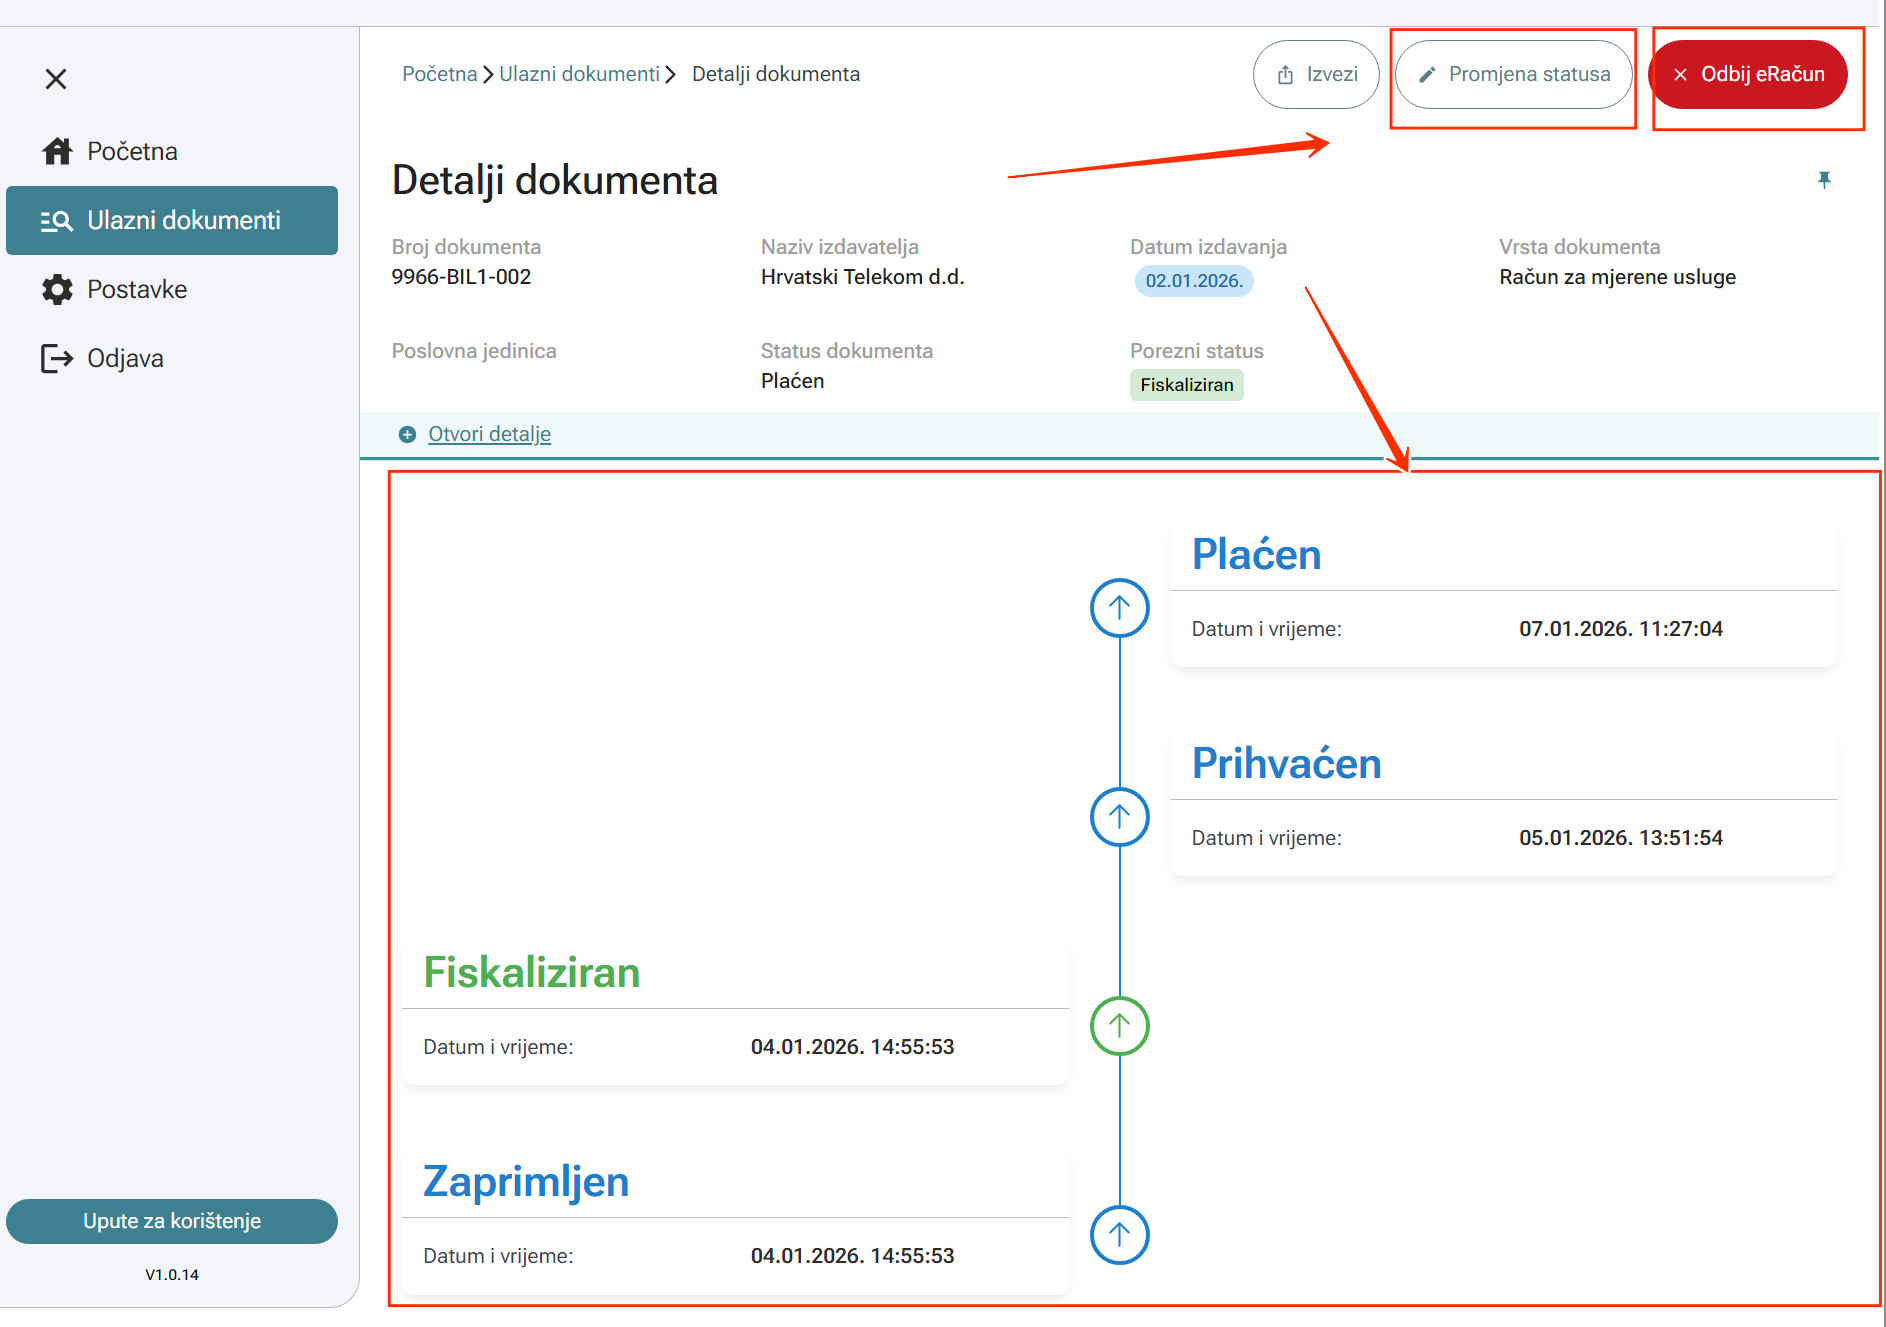This screenshot has height=1327, width=1886.
Task: Navigate to Ulazni dokumenti breadcrumb link
Action: point(579,74)
